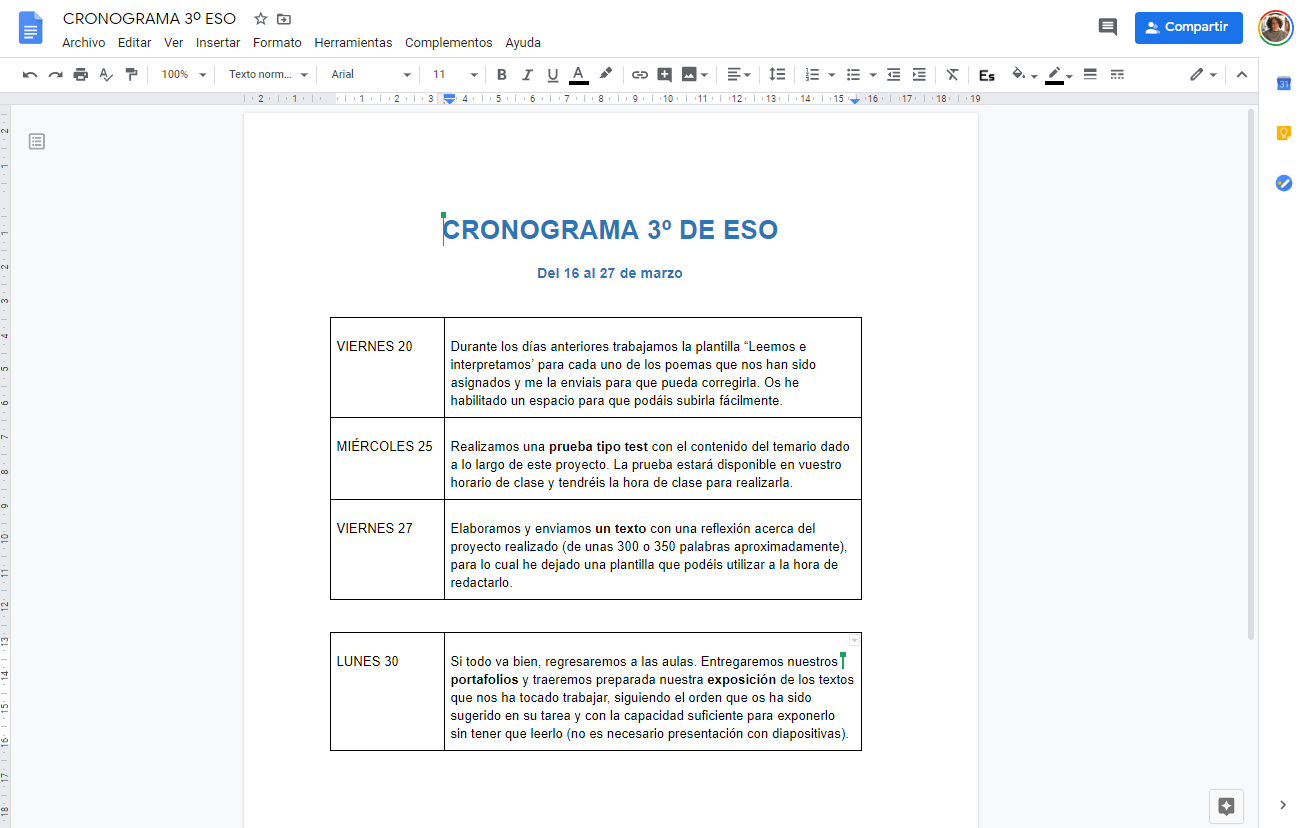The height and width of the screenshot is (828, 1304).
Task: Select the paint format roller icon
Action: tap(131, 75)
